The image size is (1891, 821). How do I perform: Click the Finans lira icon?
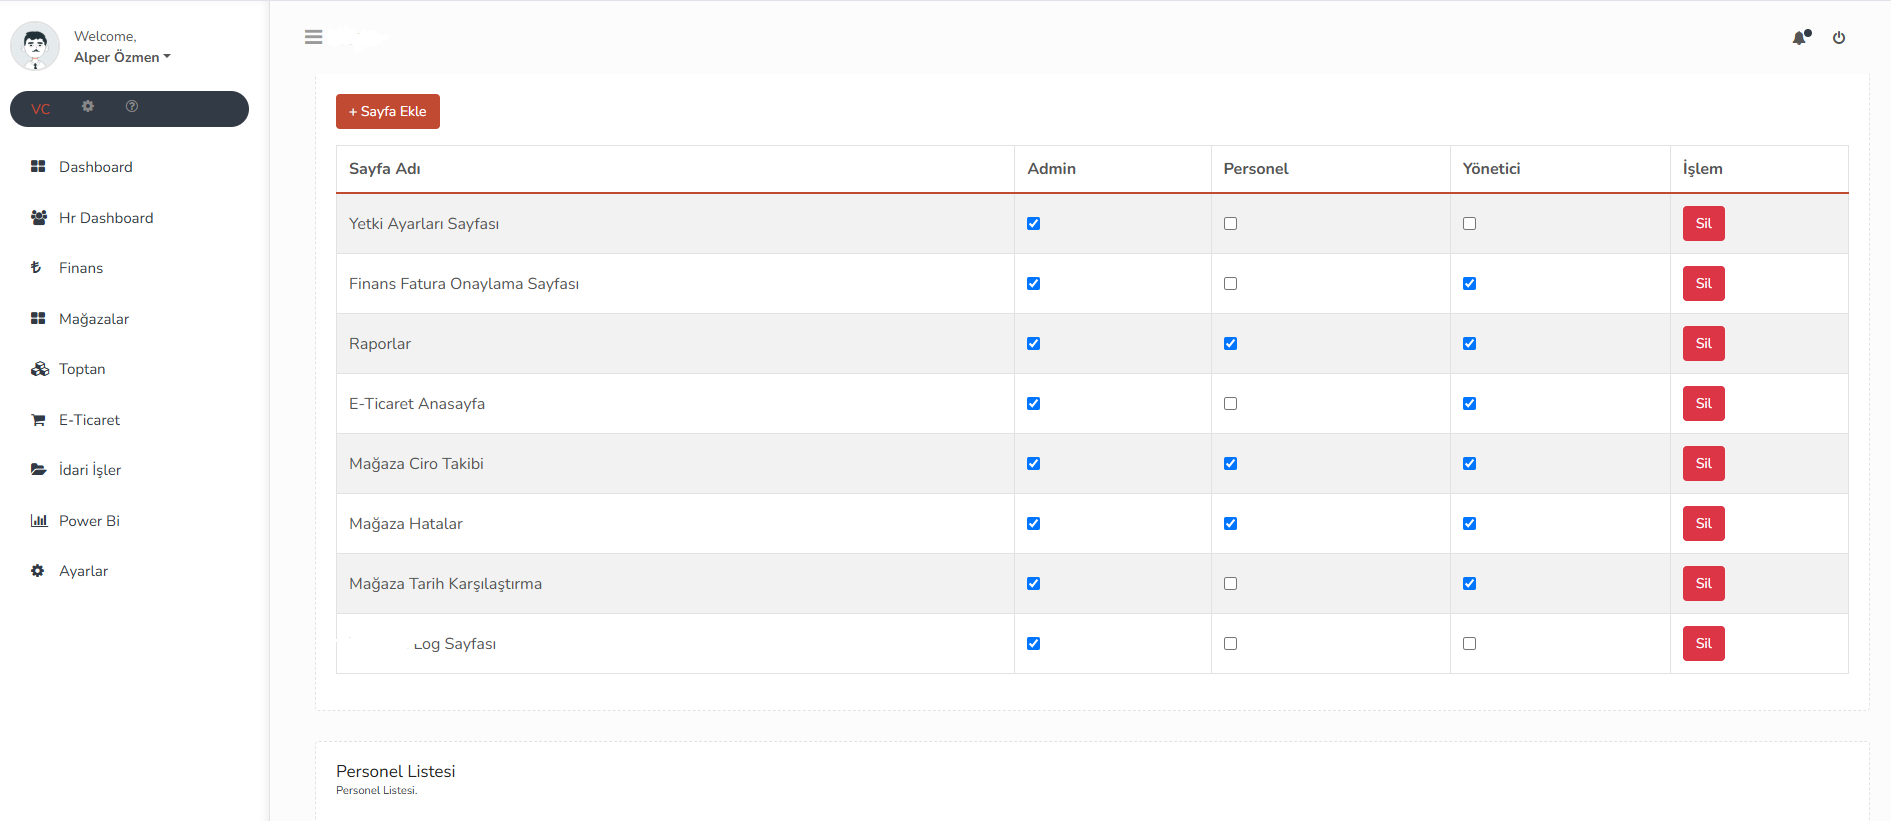pos(37,268)
